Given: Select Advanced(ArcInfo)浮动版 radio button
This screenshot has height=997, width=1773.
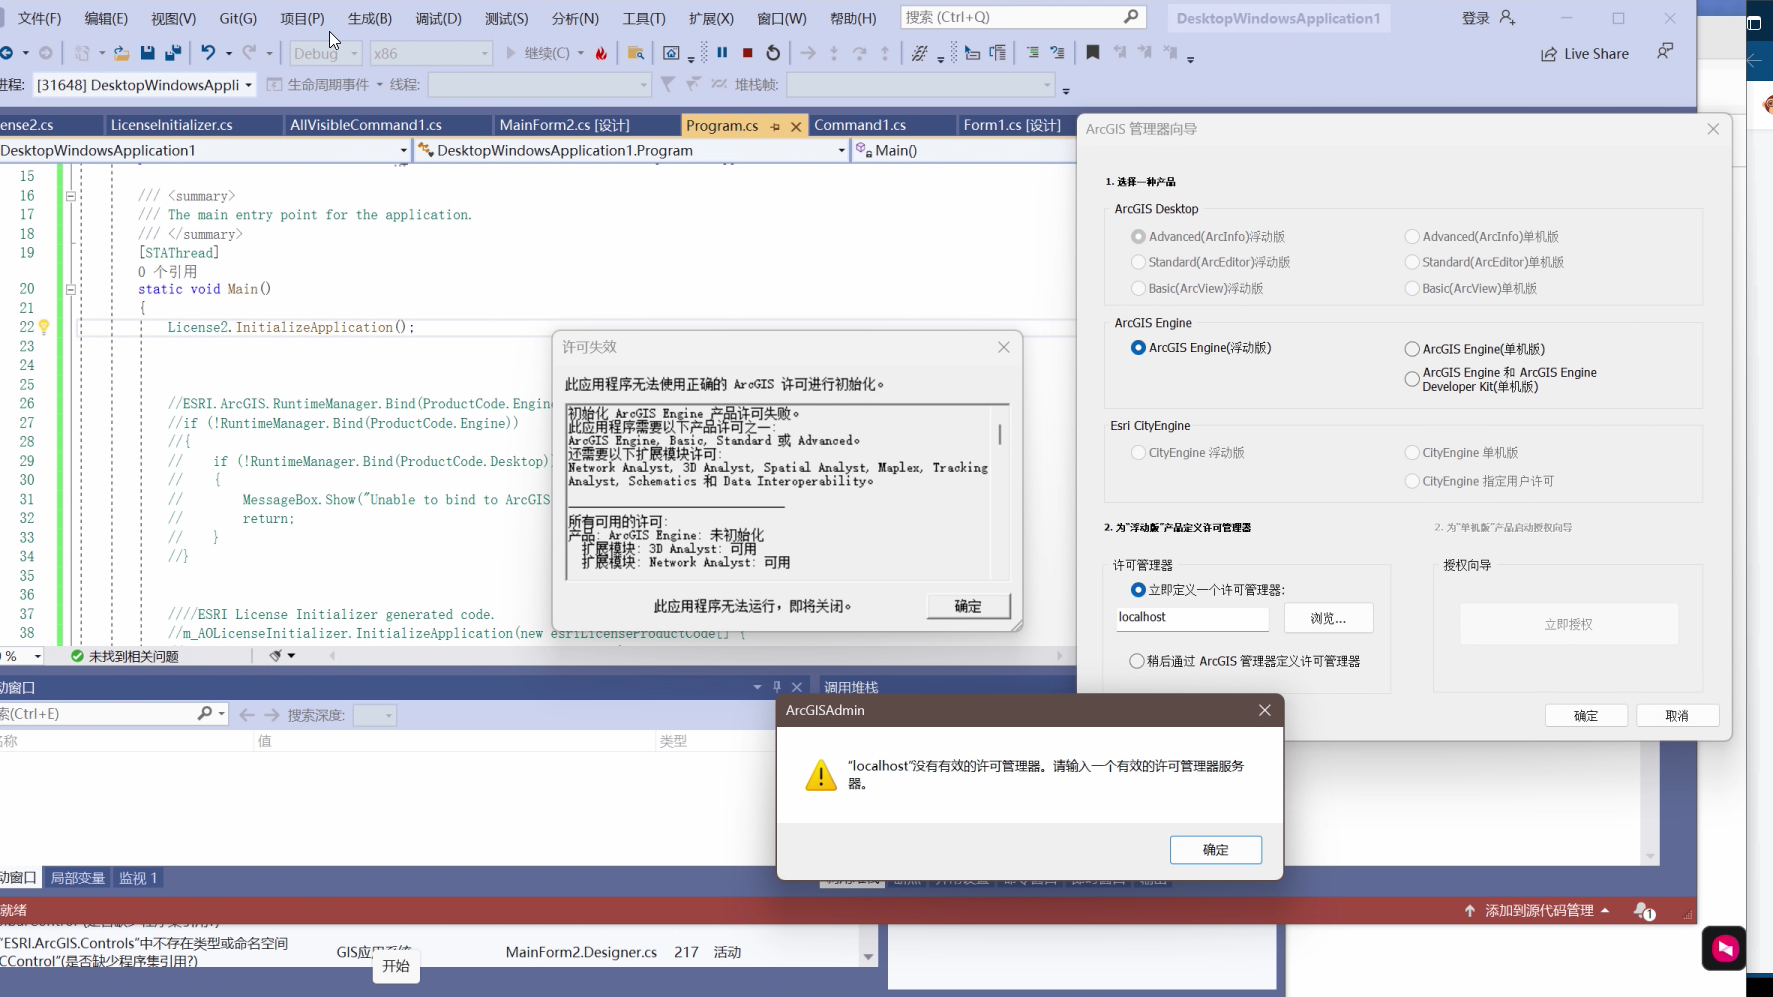Looking at the screenshot, I should [x=1138, y=237].
